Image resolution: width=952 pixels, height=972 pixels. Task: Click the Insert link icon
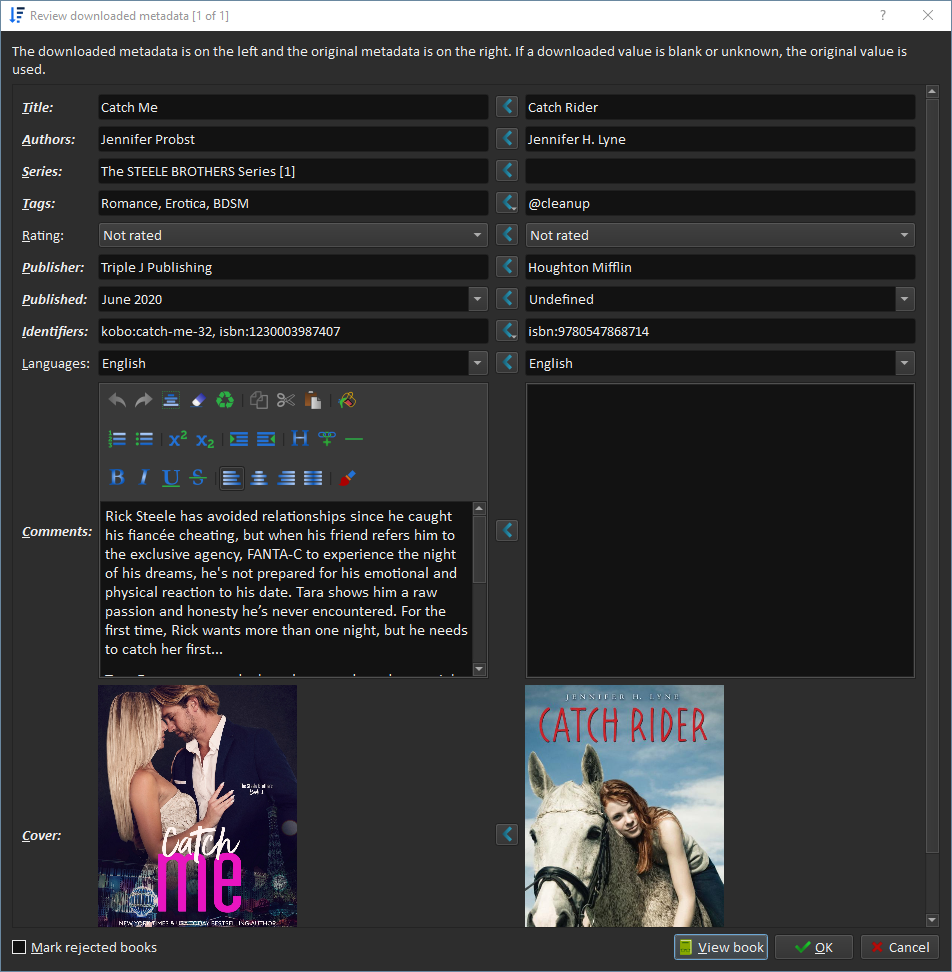point(327,439)
